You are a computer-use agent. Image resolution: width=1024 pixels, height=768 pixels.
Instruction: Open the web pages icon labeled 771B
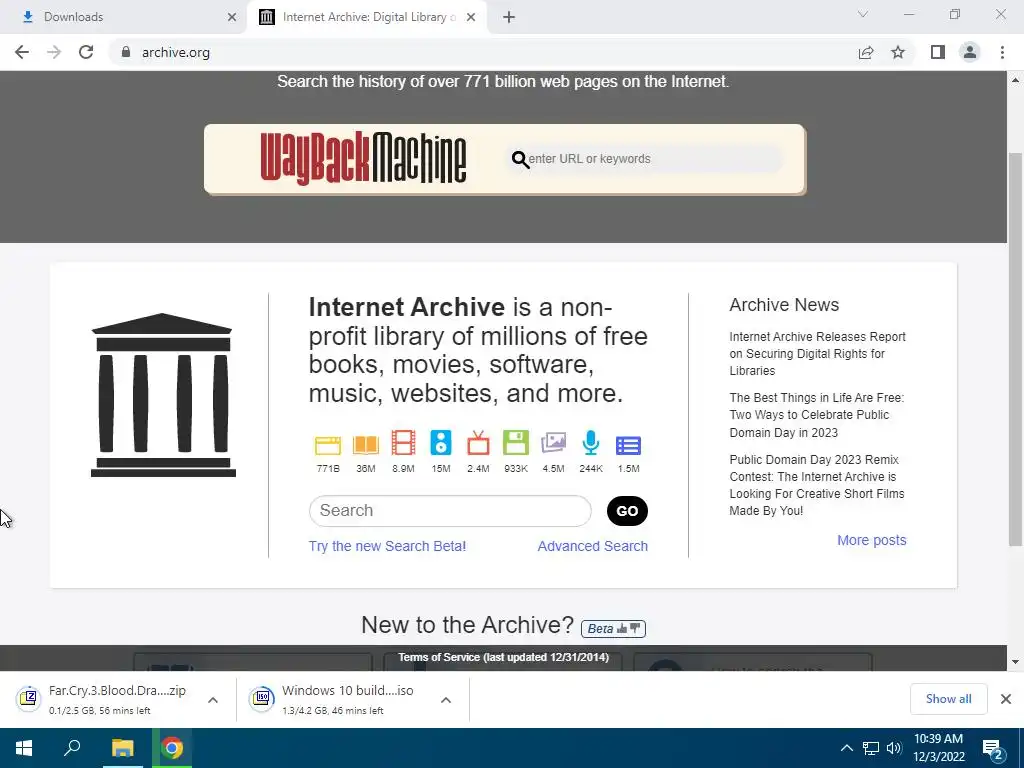pyautogui.click(x=328, y=445)
